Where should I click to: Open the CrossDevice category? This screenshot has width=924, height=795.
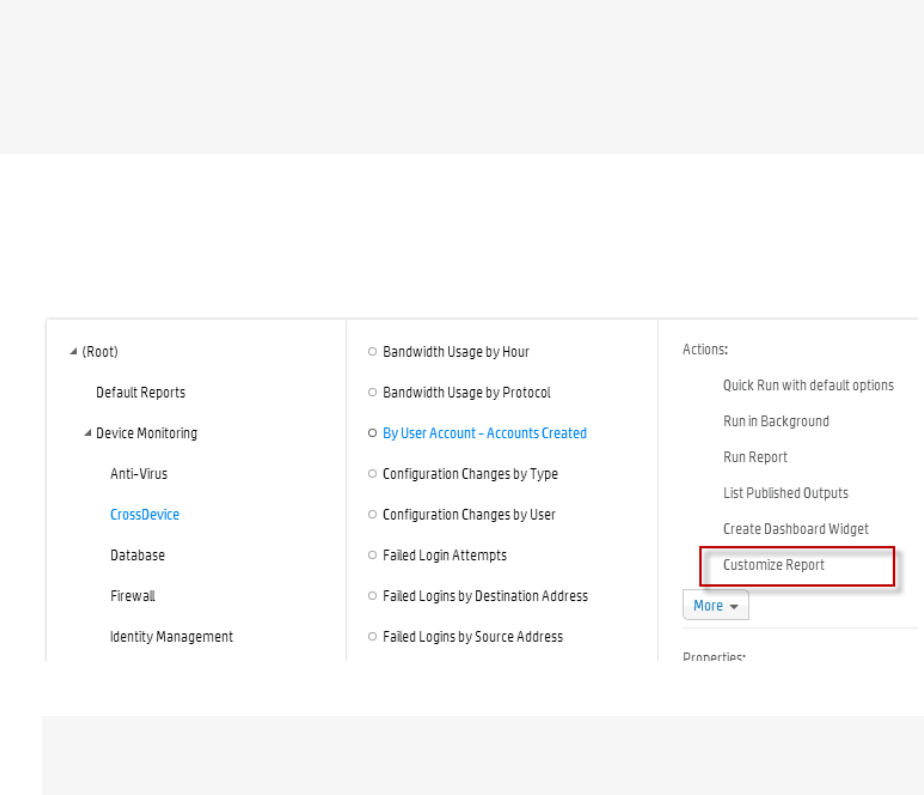pos(145,515)
